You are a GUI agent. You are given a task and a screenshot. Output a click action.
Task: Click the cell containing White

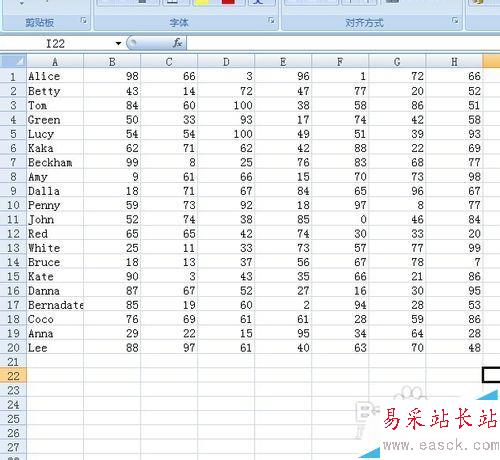55,248
